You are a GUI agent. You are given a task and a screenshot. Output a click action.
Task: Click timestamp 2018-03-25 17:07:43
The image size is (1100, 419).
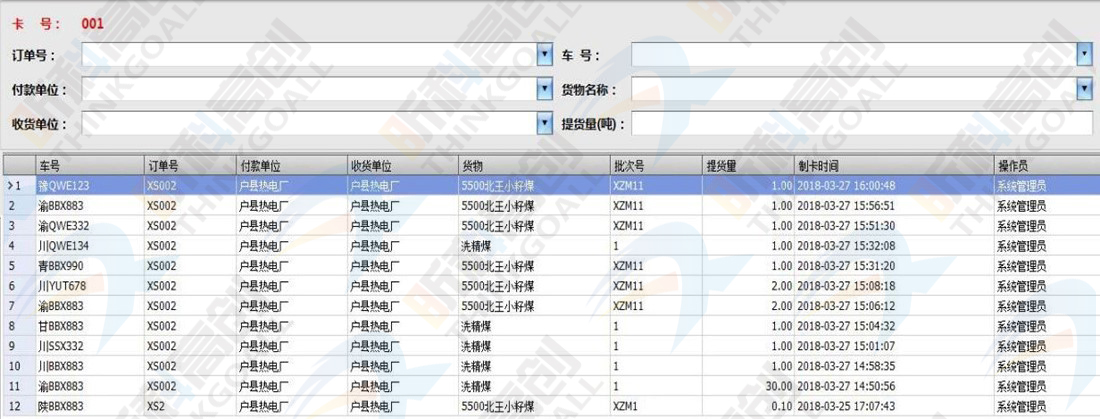click(x=846, y=406)
